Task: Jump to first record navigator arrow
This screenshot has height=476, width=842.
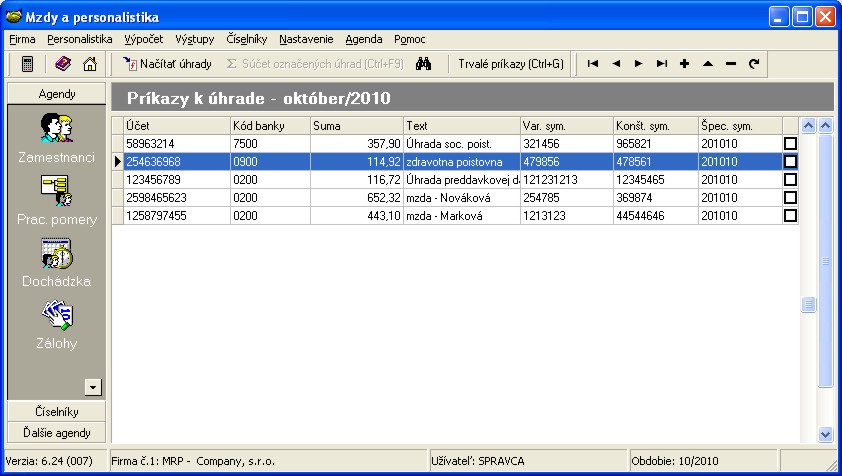Action: [593, 64]
